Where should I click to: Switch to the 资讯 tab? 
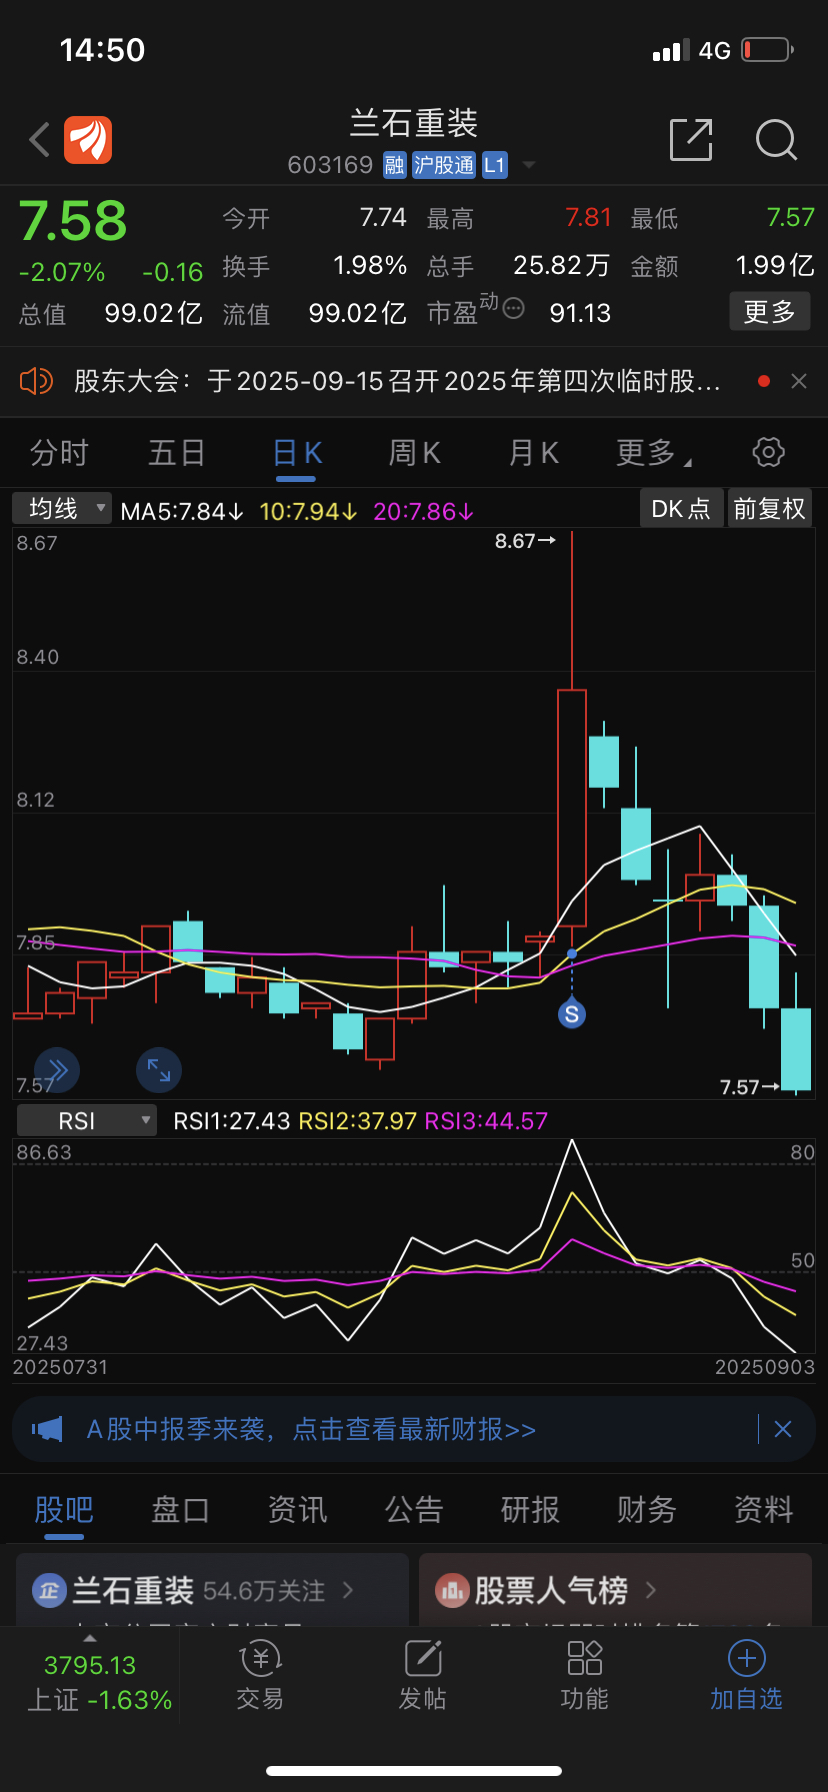point(297,1509)
